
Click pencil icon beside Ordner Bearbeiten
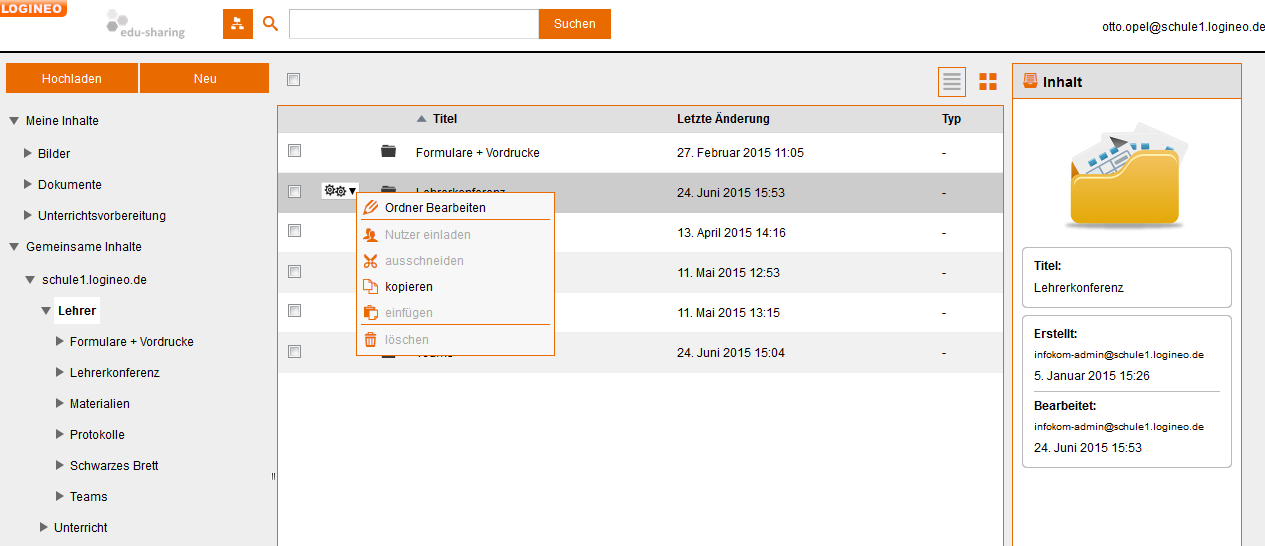[371, 208]
